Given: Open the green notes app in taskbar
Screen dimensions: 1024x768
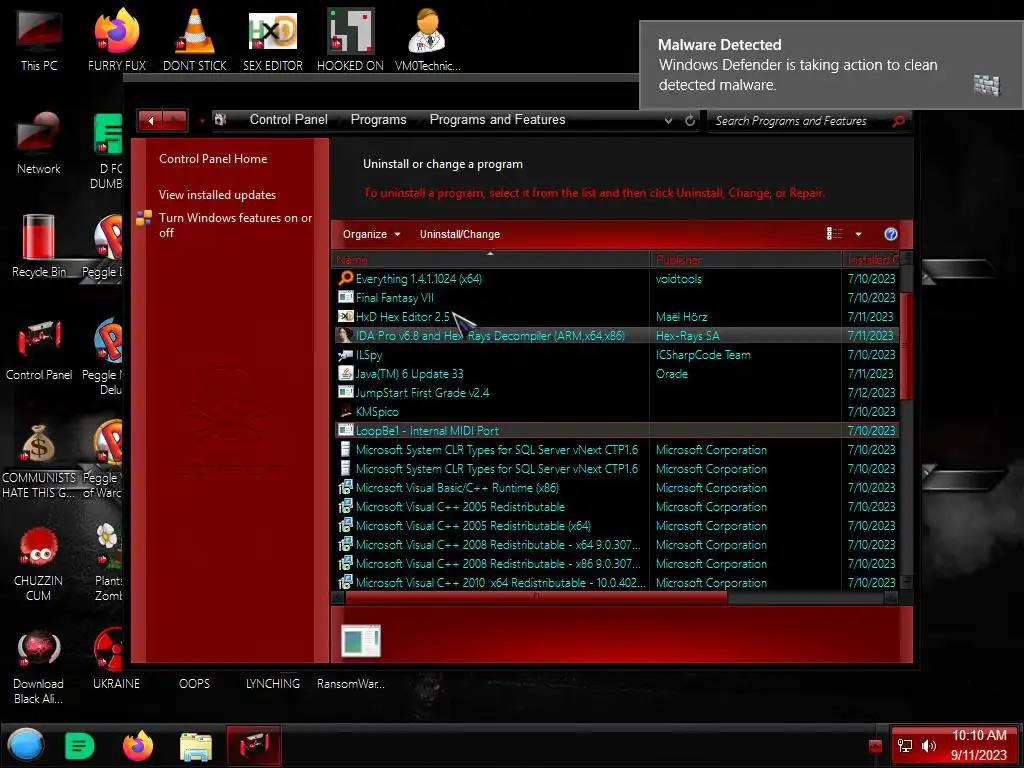Looking at the screenshot, I should pyautogui.click(x=80, y=745).
